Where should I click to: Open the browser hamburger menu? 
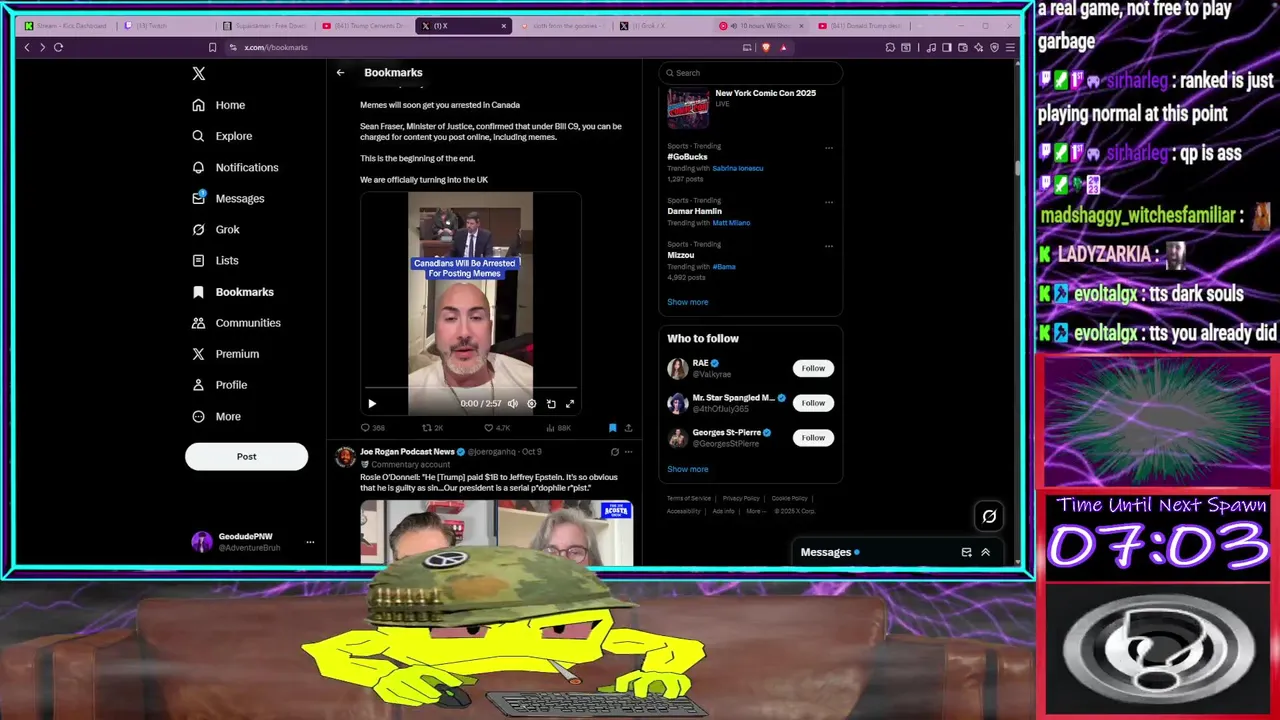click(x=1011, y=47)
